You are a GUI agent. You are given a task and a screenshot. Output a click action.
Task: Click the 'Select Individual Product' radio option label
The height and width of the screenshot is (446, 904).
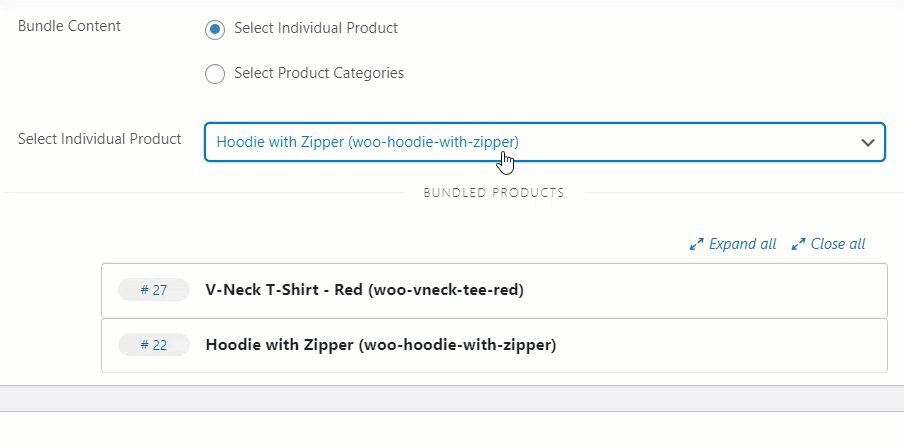click(x=316, y=28)
